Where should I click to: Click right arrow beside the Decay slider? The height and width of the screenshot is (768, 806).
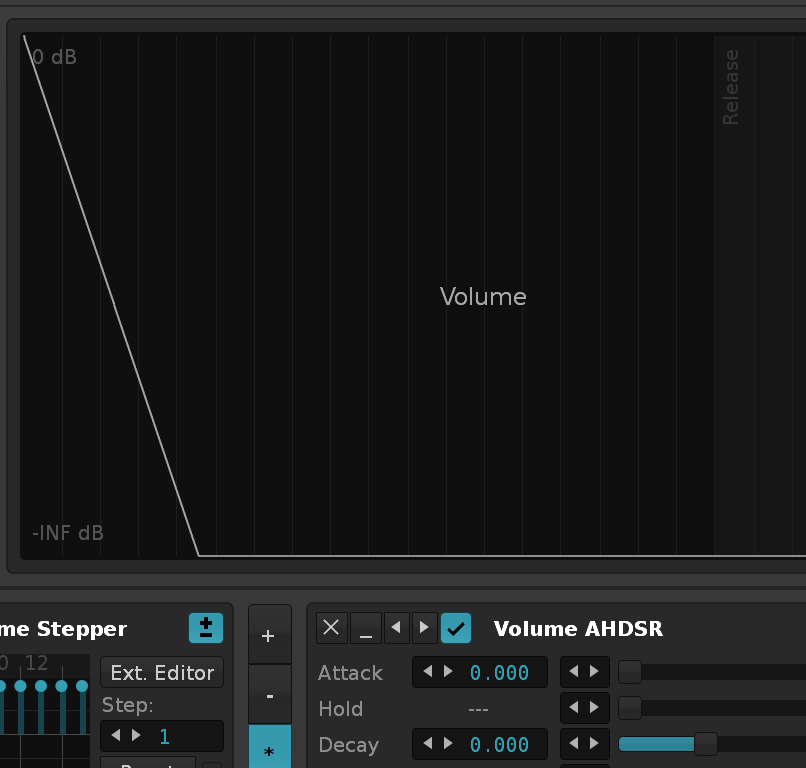[x=595, y=743]
